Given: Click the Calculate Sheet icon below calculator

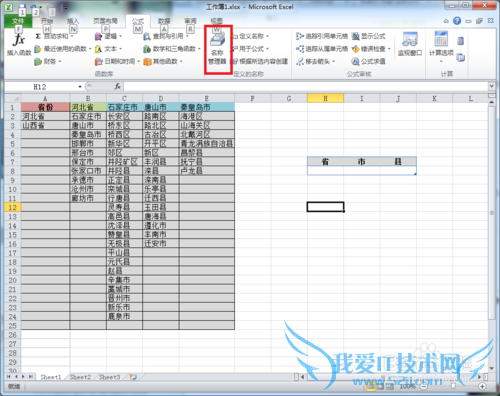Looking at the screenshot, I should pyautogui.click(x=461, y=58).
